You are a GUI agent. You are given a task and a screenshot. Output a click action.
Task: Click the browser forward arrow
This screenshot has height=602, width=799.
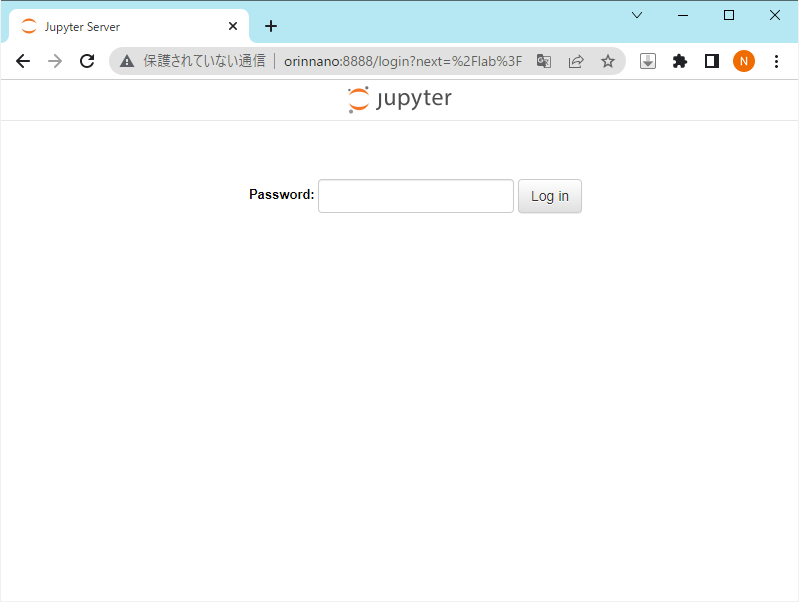[x=55, y=61]
